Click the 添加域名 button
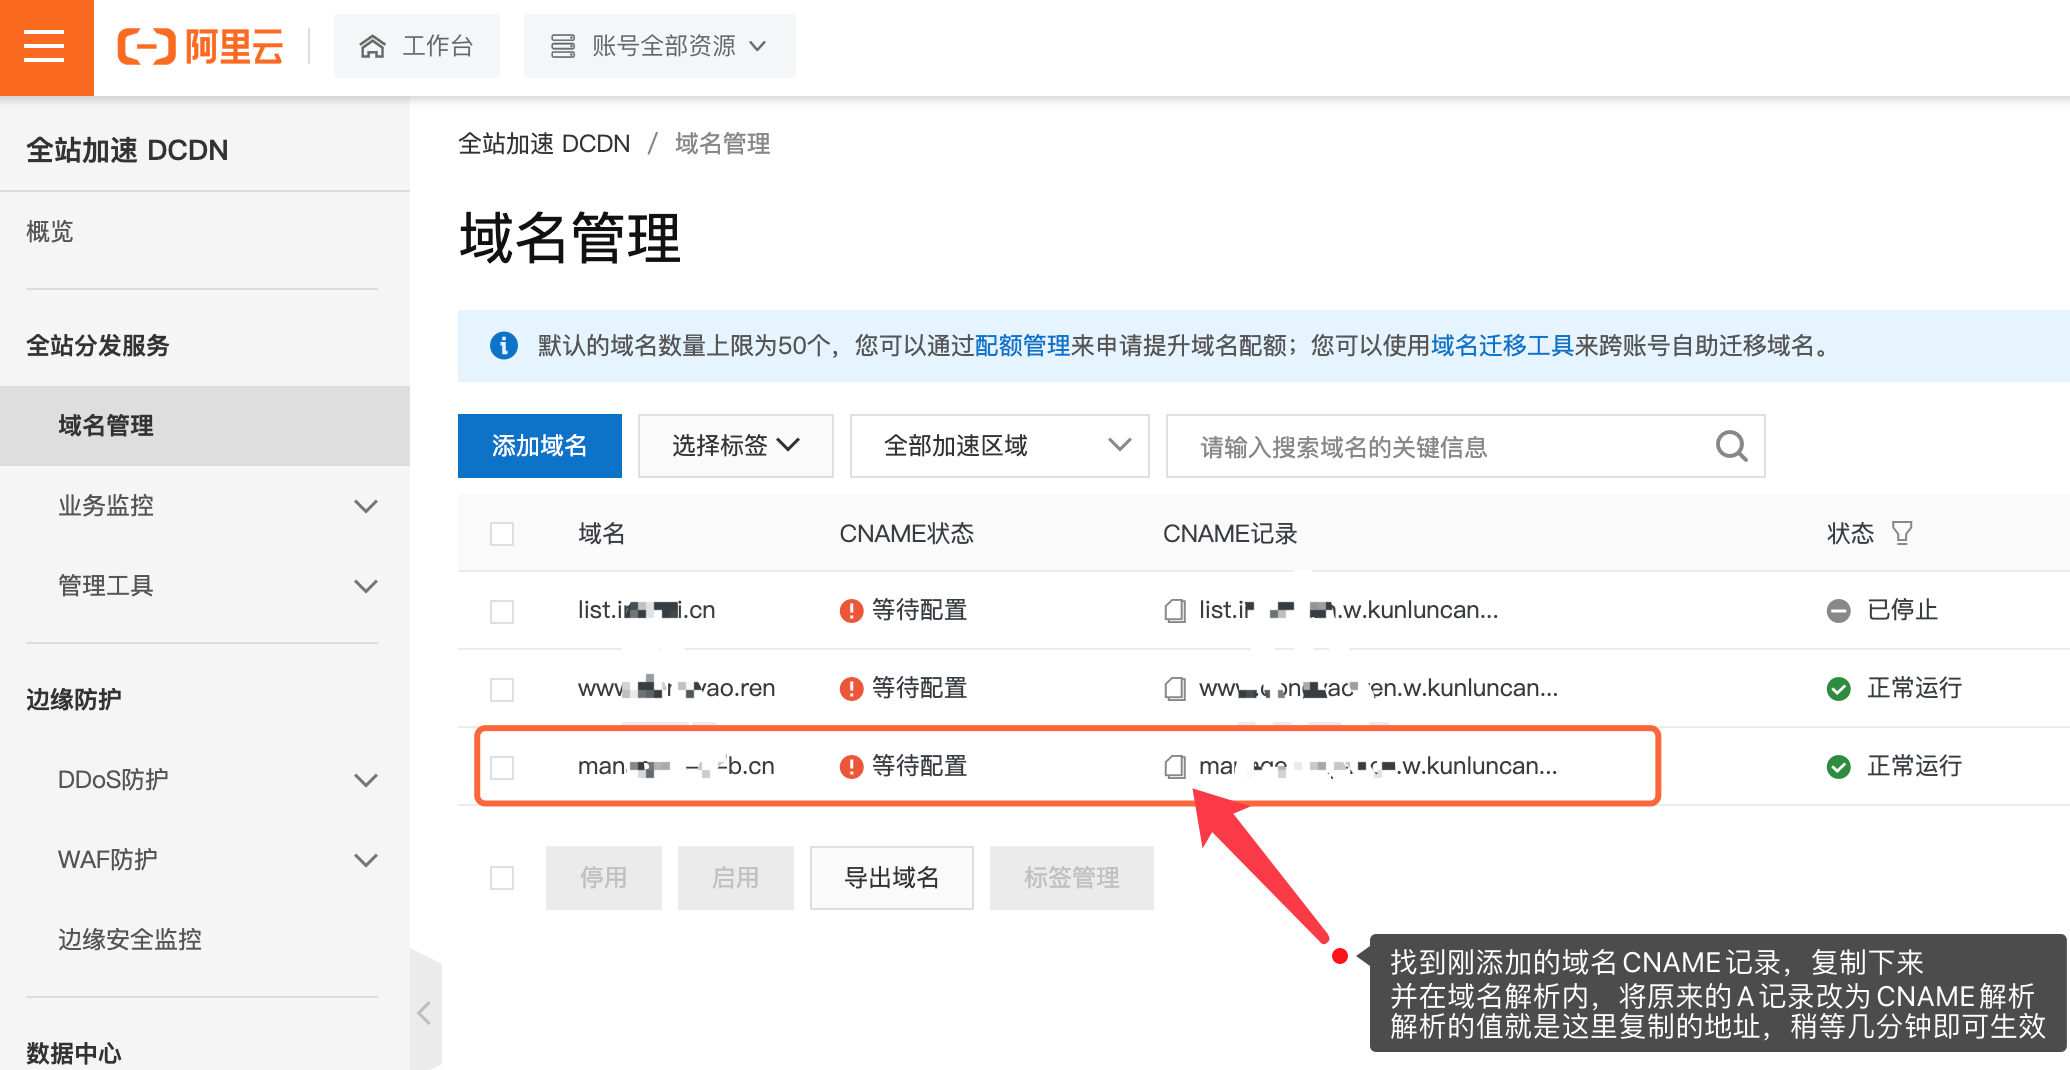Viewport: 2070px width, 1070px height. (x=540, y=446)
